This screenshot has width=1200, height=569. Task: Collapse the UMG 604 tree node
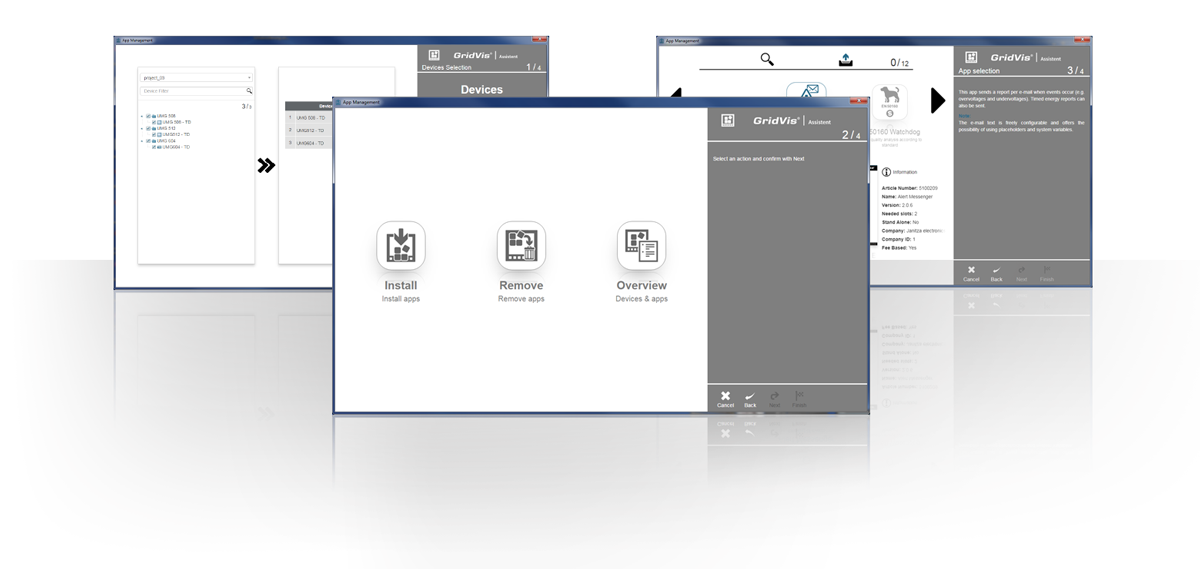pyautogui.click(x=142, y=141)
